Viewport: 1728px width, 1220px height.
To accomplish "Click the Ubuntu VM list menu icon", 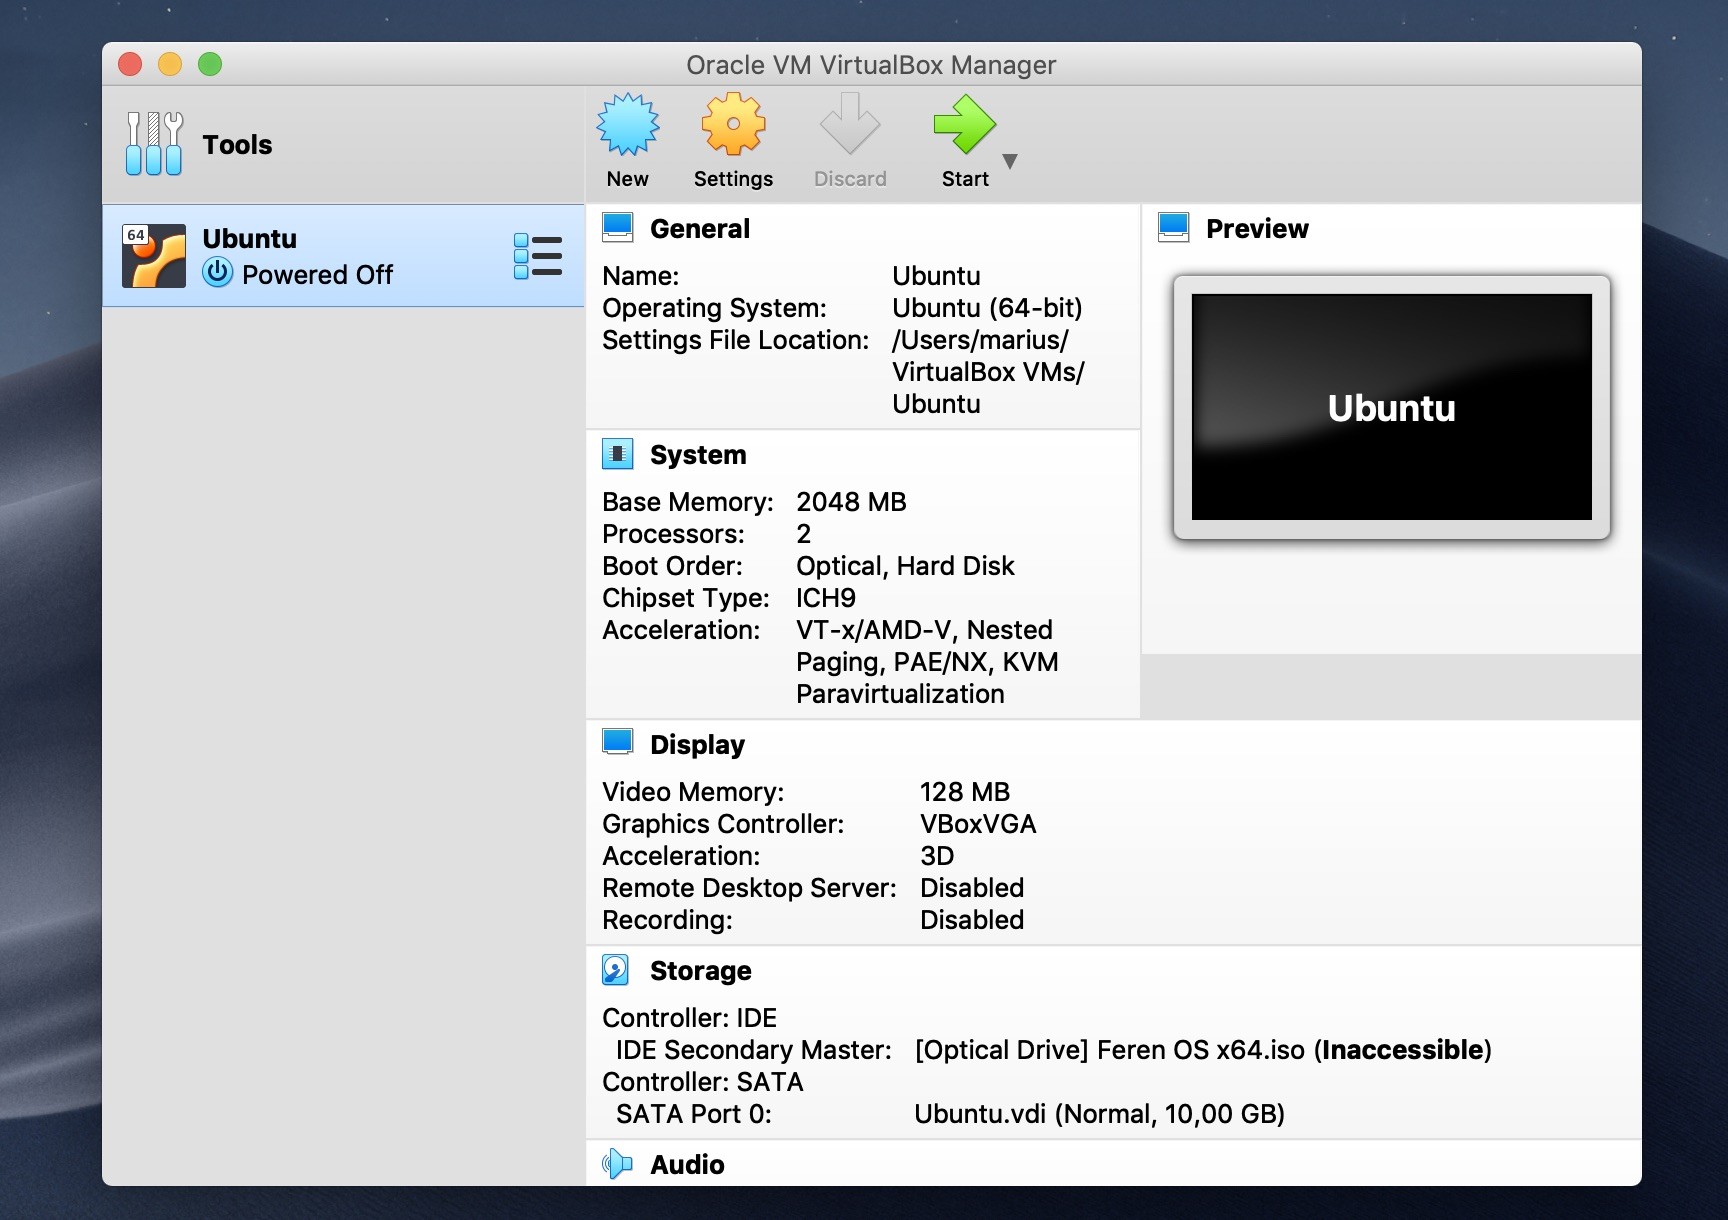I will (x=538, y=256).
